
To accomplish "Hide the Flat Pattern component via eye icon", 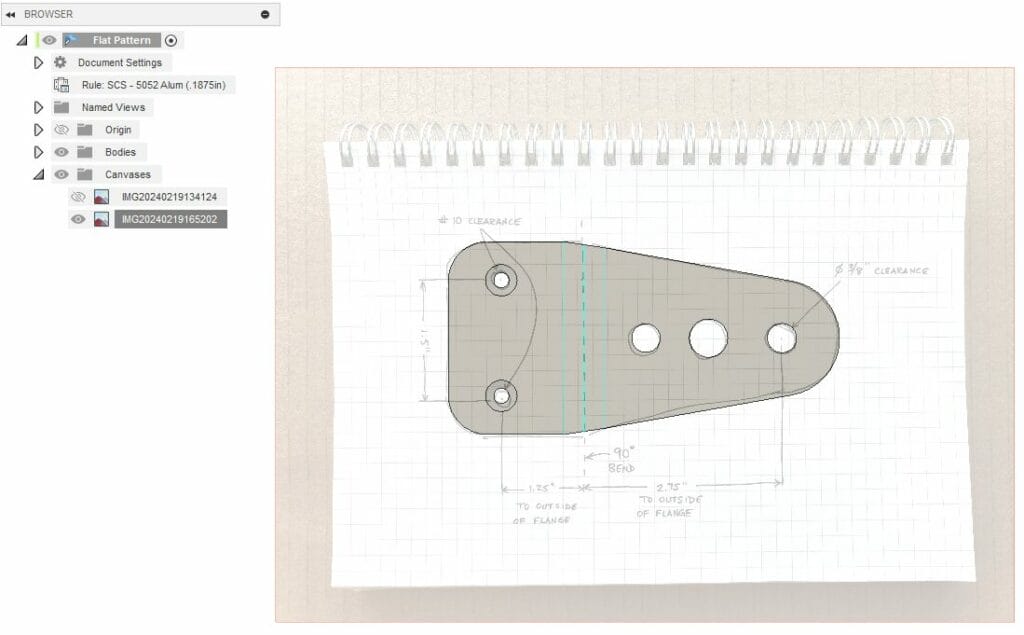I will click(x=49, y=40).
